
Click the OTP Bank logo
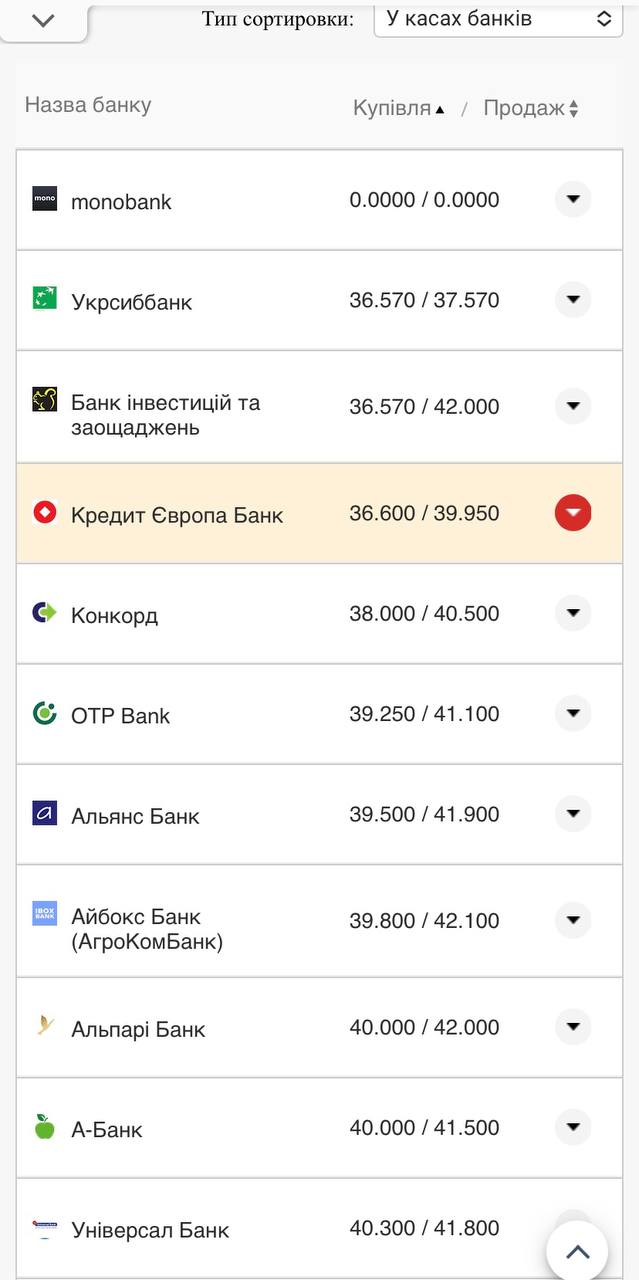coord(44,714)
